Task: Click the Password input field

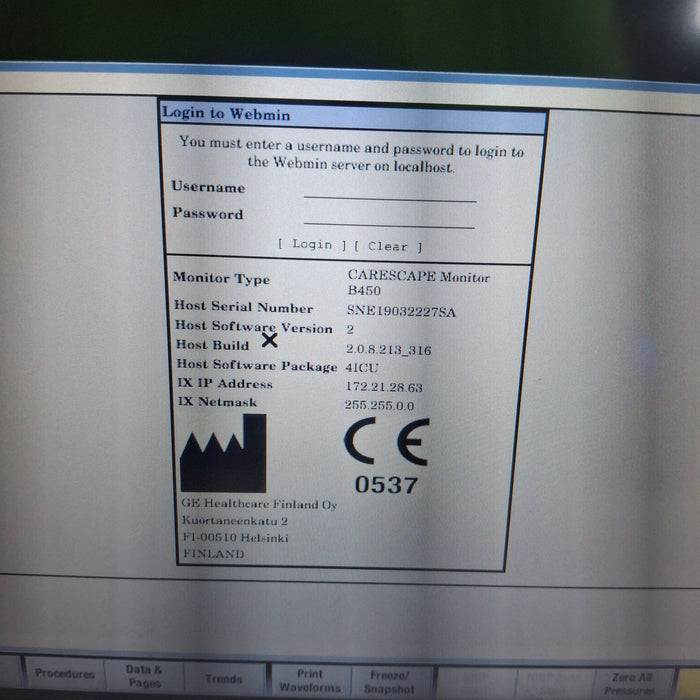Action: 389,219
